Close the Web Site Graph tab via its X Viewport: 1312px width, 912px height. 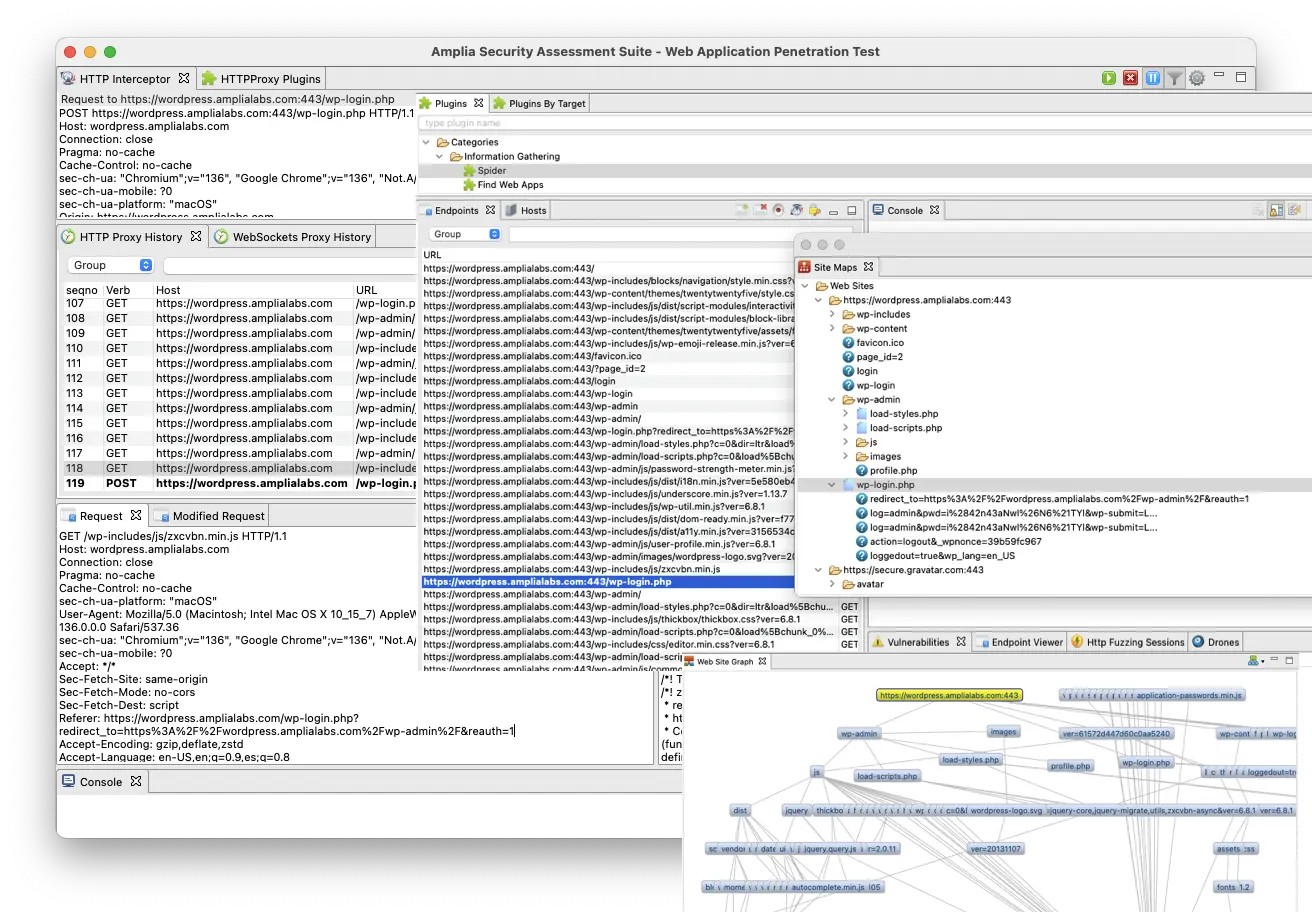[x=762, y=661]
